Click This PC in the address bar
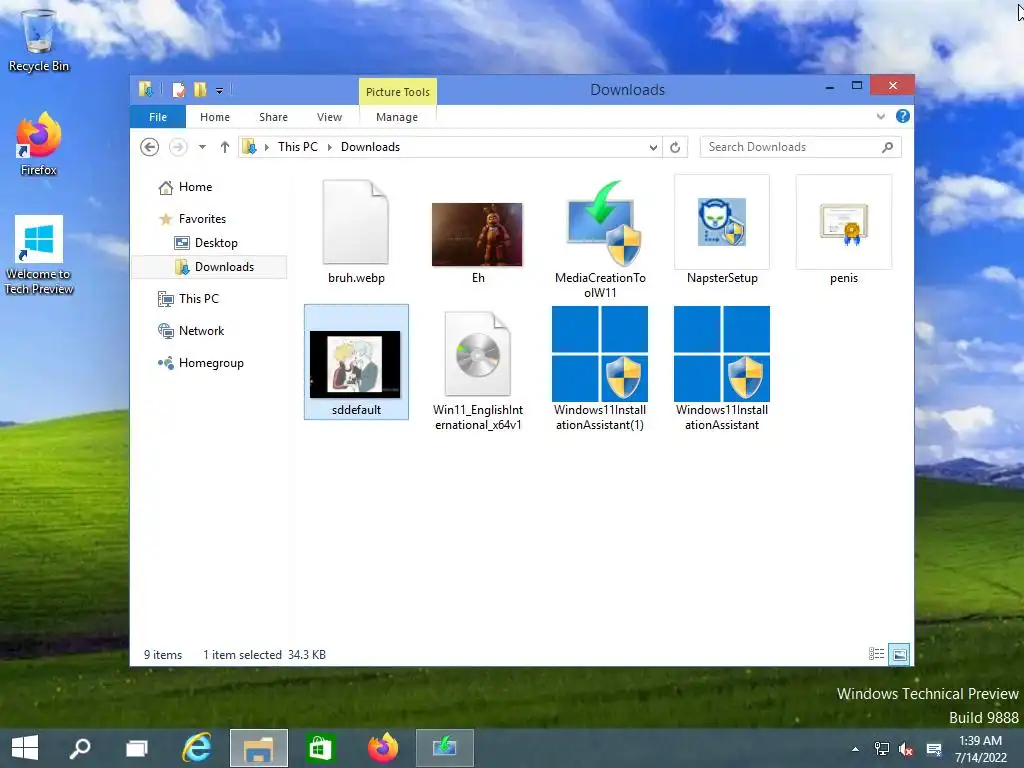This screenshot has height=768, width=1024. pos(298,147)
